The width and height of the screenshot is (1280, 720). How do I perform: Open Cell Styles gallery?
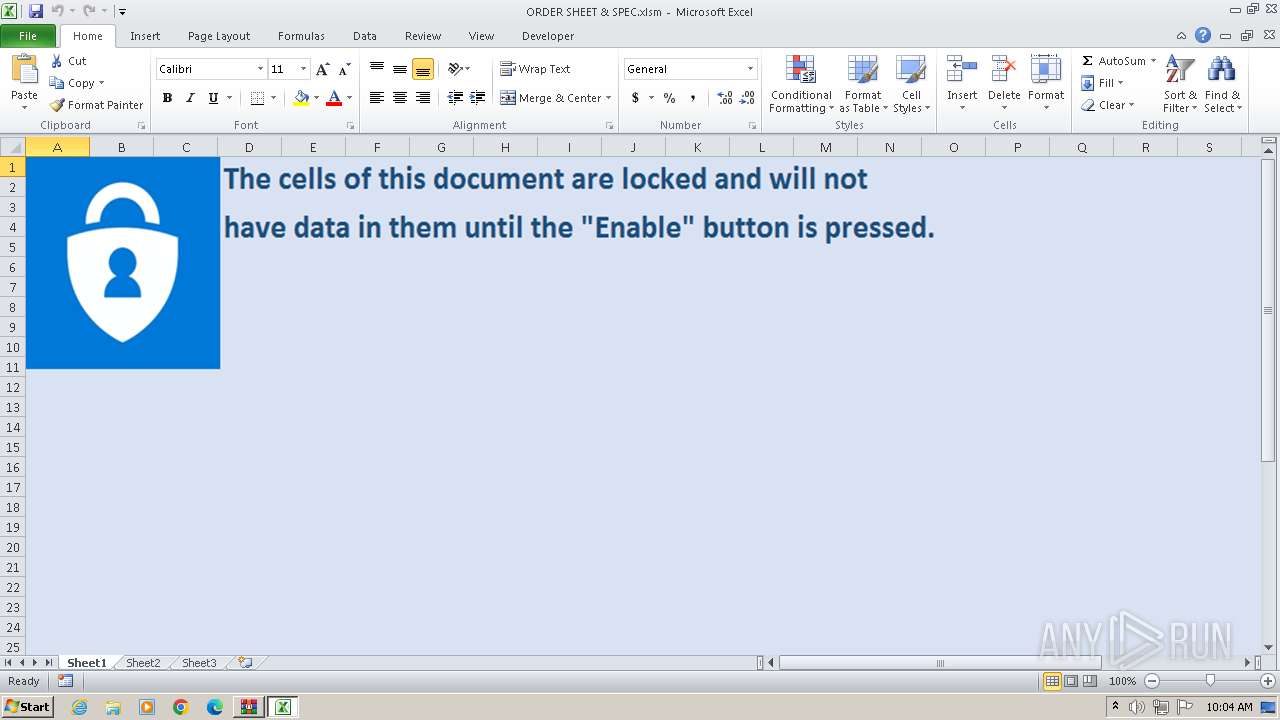click(x=911, y=85)
